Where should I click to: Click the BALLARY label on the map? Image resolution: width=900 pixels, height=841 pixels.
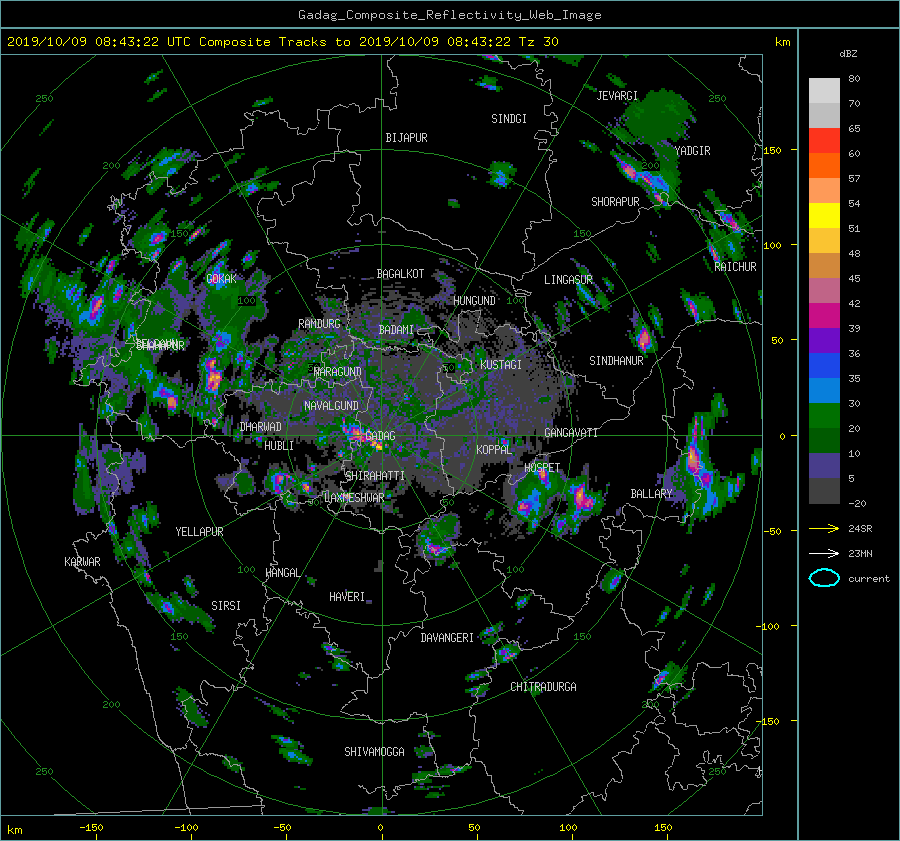pos(651,494)
